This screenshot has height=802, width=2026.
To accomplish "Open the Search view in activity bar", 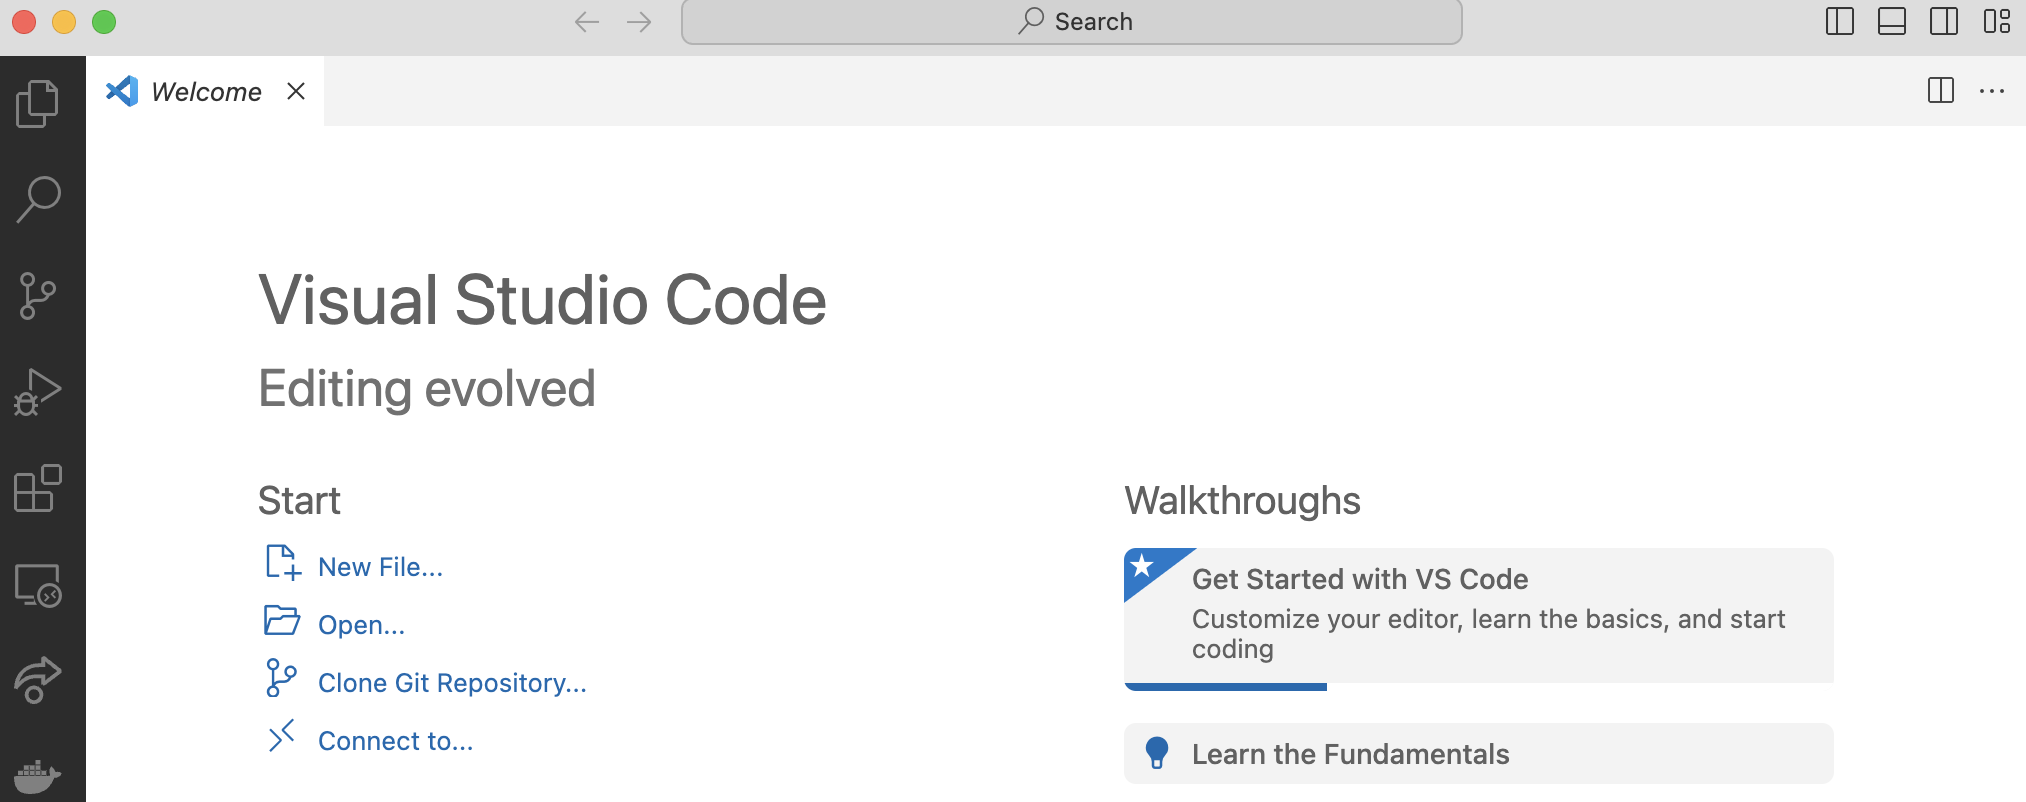I will [x=38, y=199].
